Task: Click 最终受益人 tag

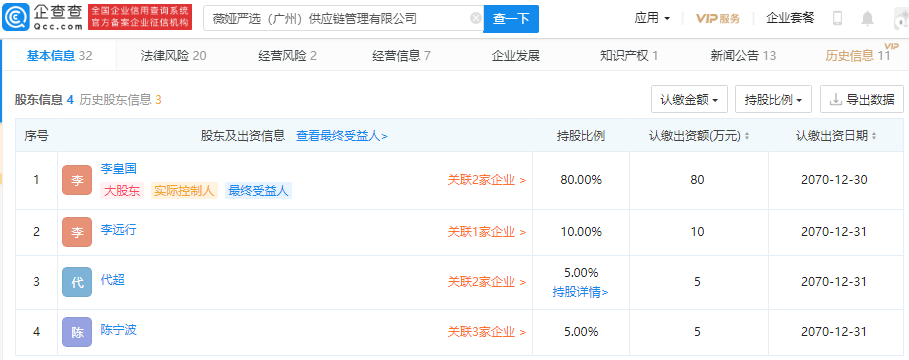Action: 258,191
